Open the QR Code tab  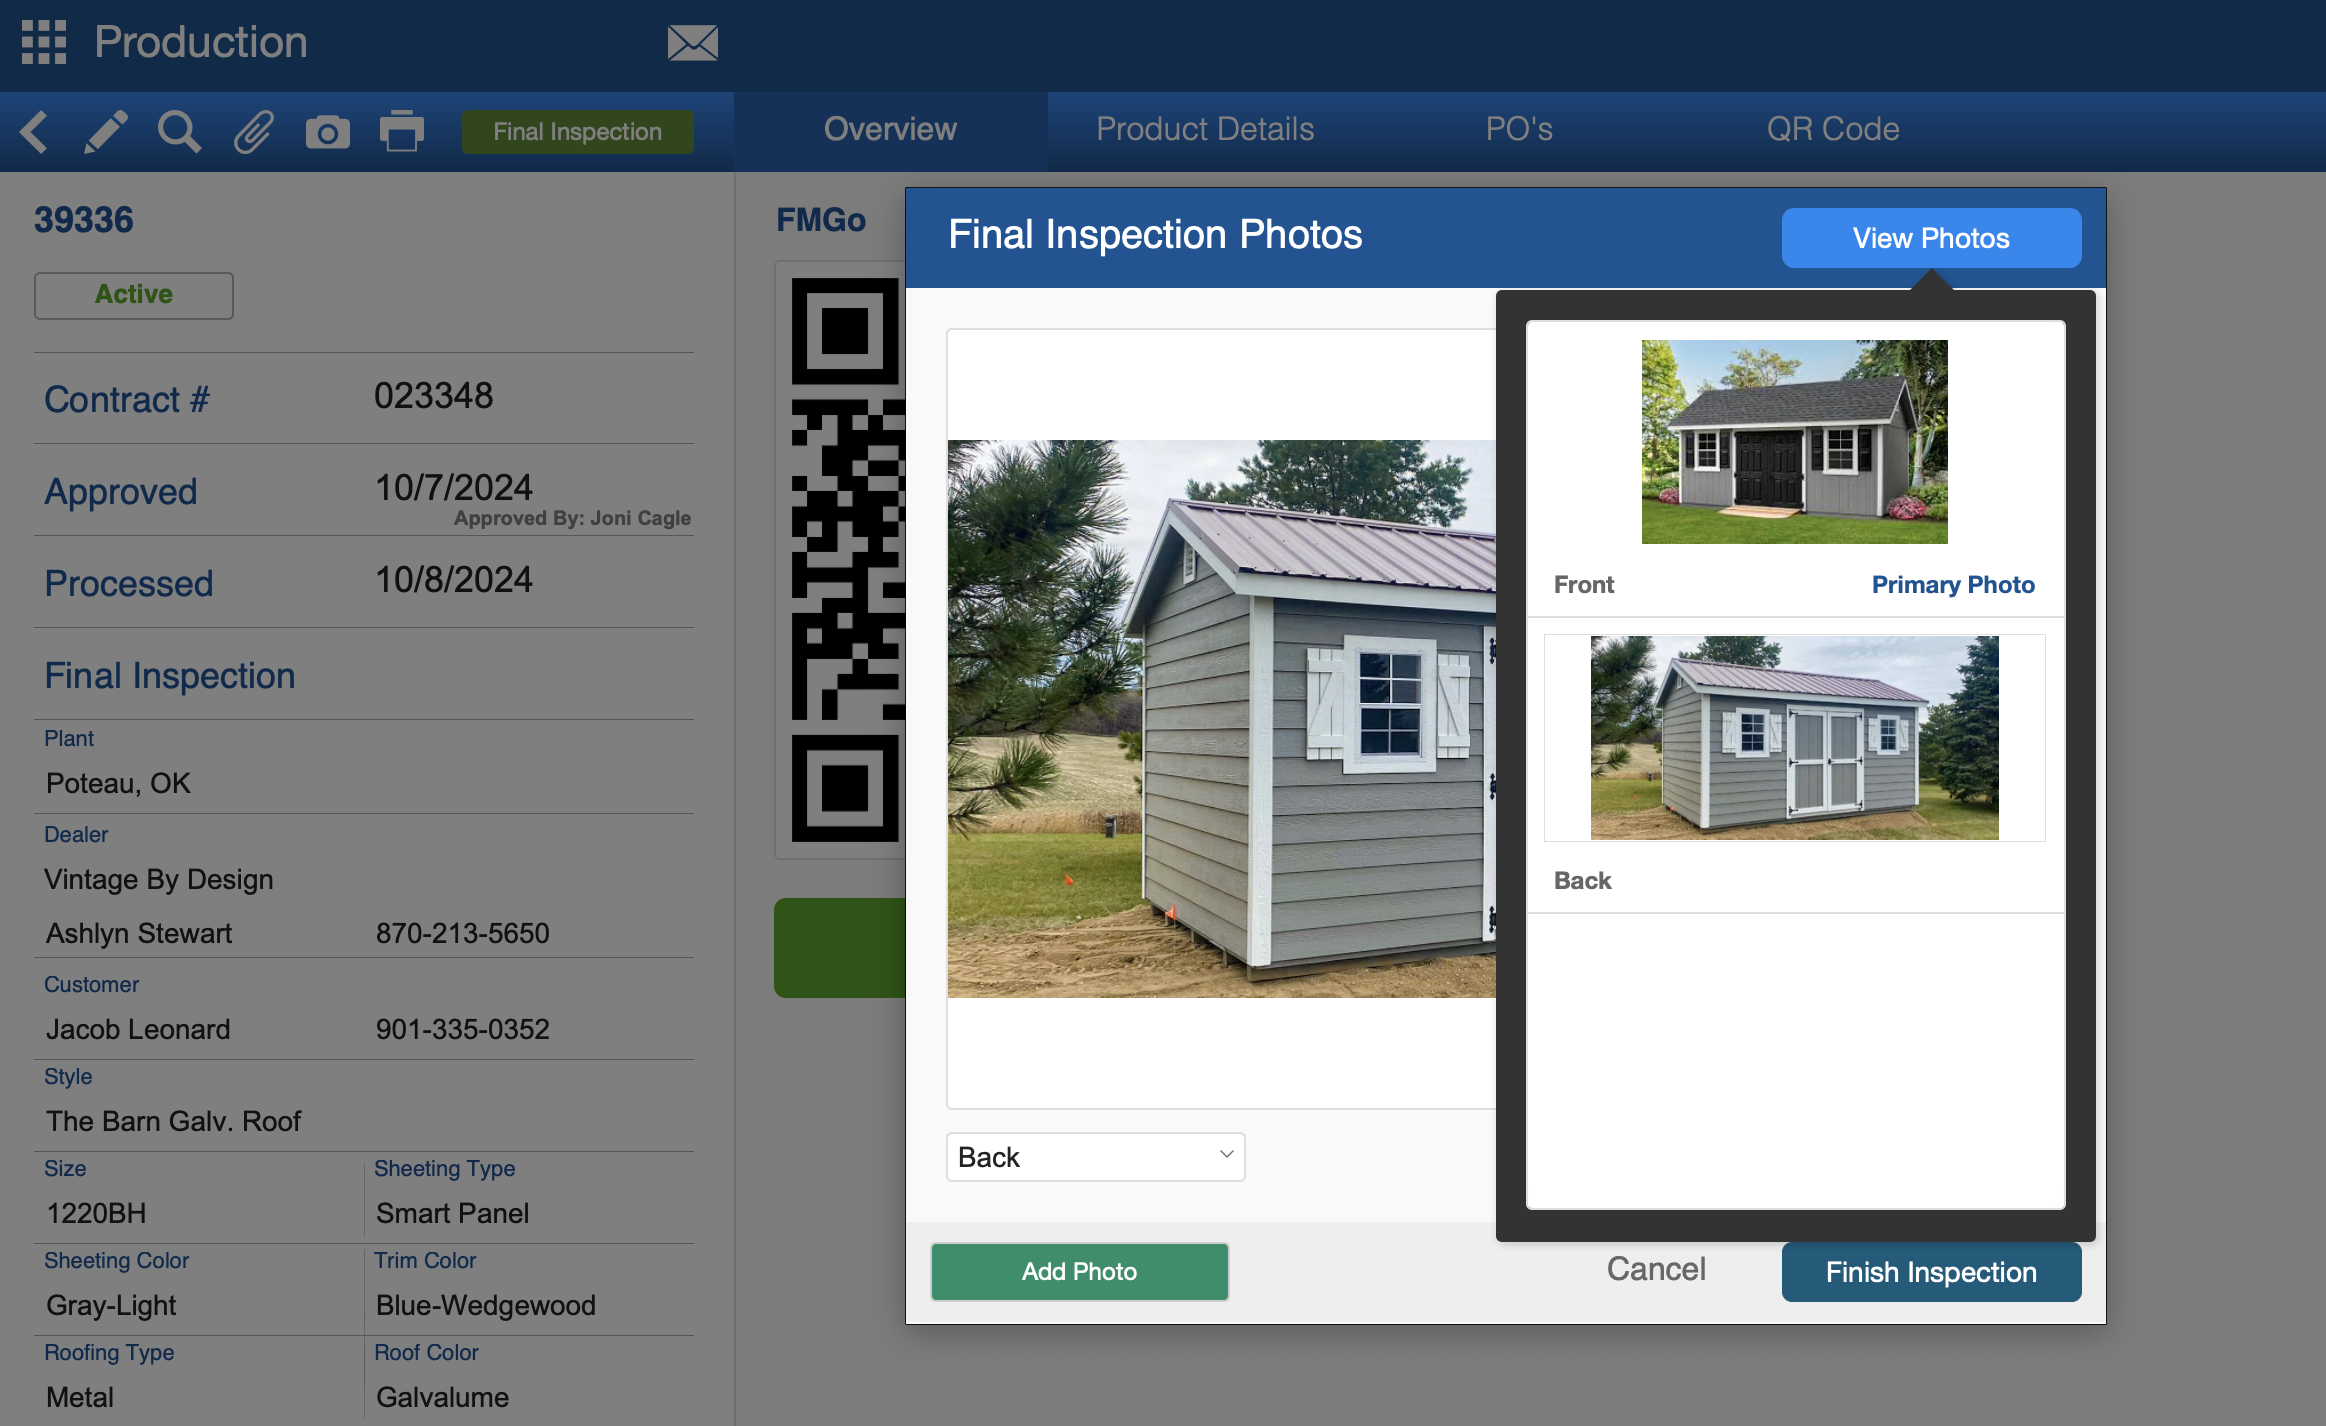[x=1833, y=129]
